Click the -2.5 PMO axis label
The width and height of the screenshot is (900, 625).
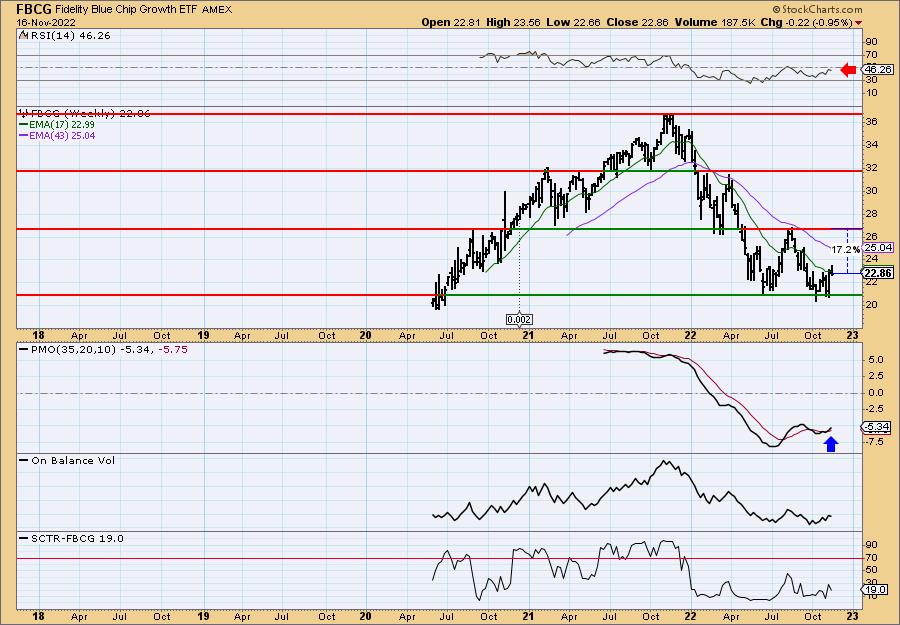click(x=875, y=409)
